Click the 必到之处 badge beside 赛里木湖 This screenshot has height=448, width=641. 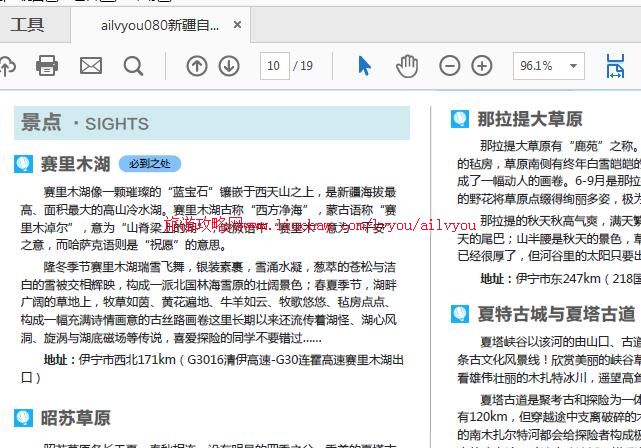(149, 163)
